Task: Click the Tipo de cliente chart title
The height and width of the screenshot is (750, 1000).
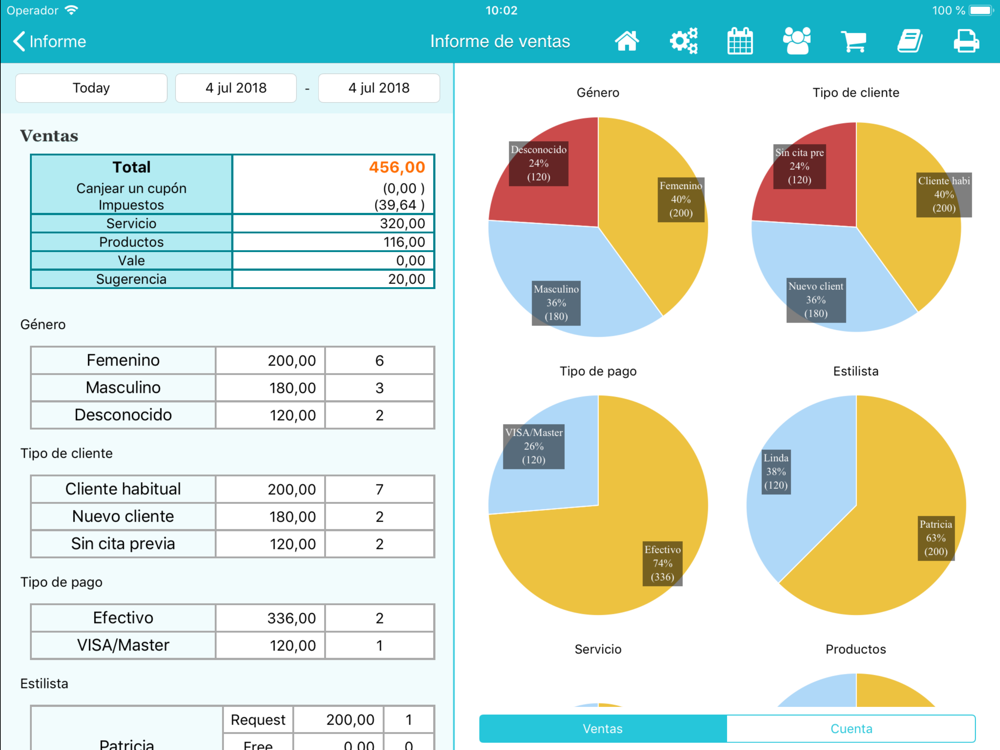Action: pyautogui.click(x=856, y=92)
